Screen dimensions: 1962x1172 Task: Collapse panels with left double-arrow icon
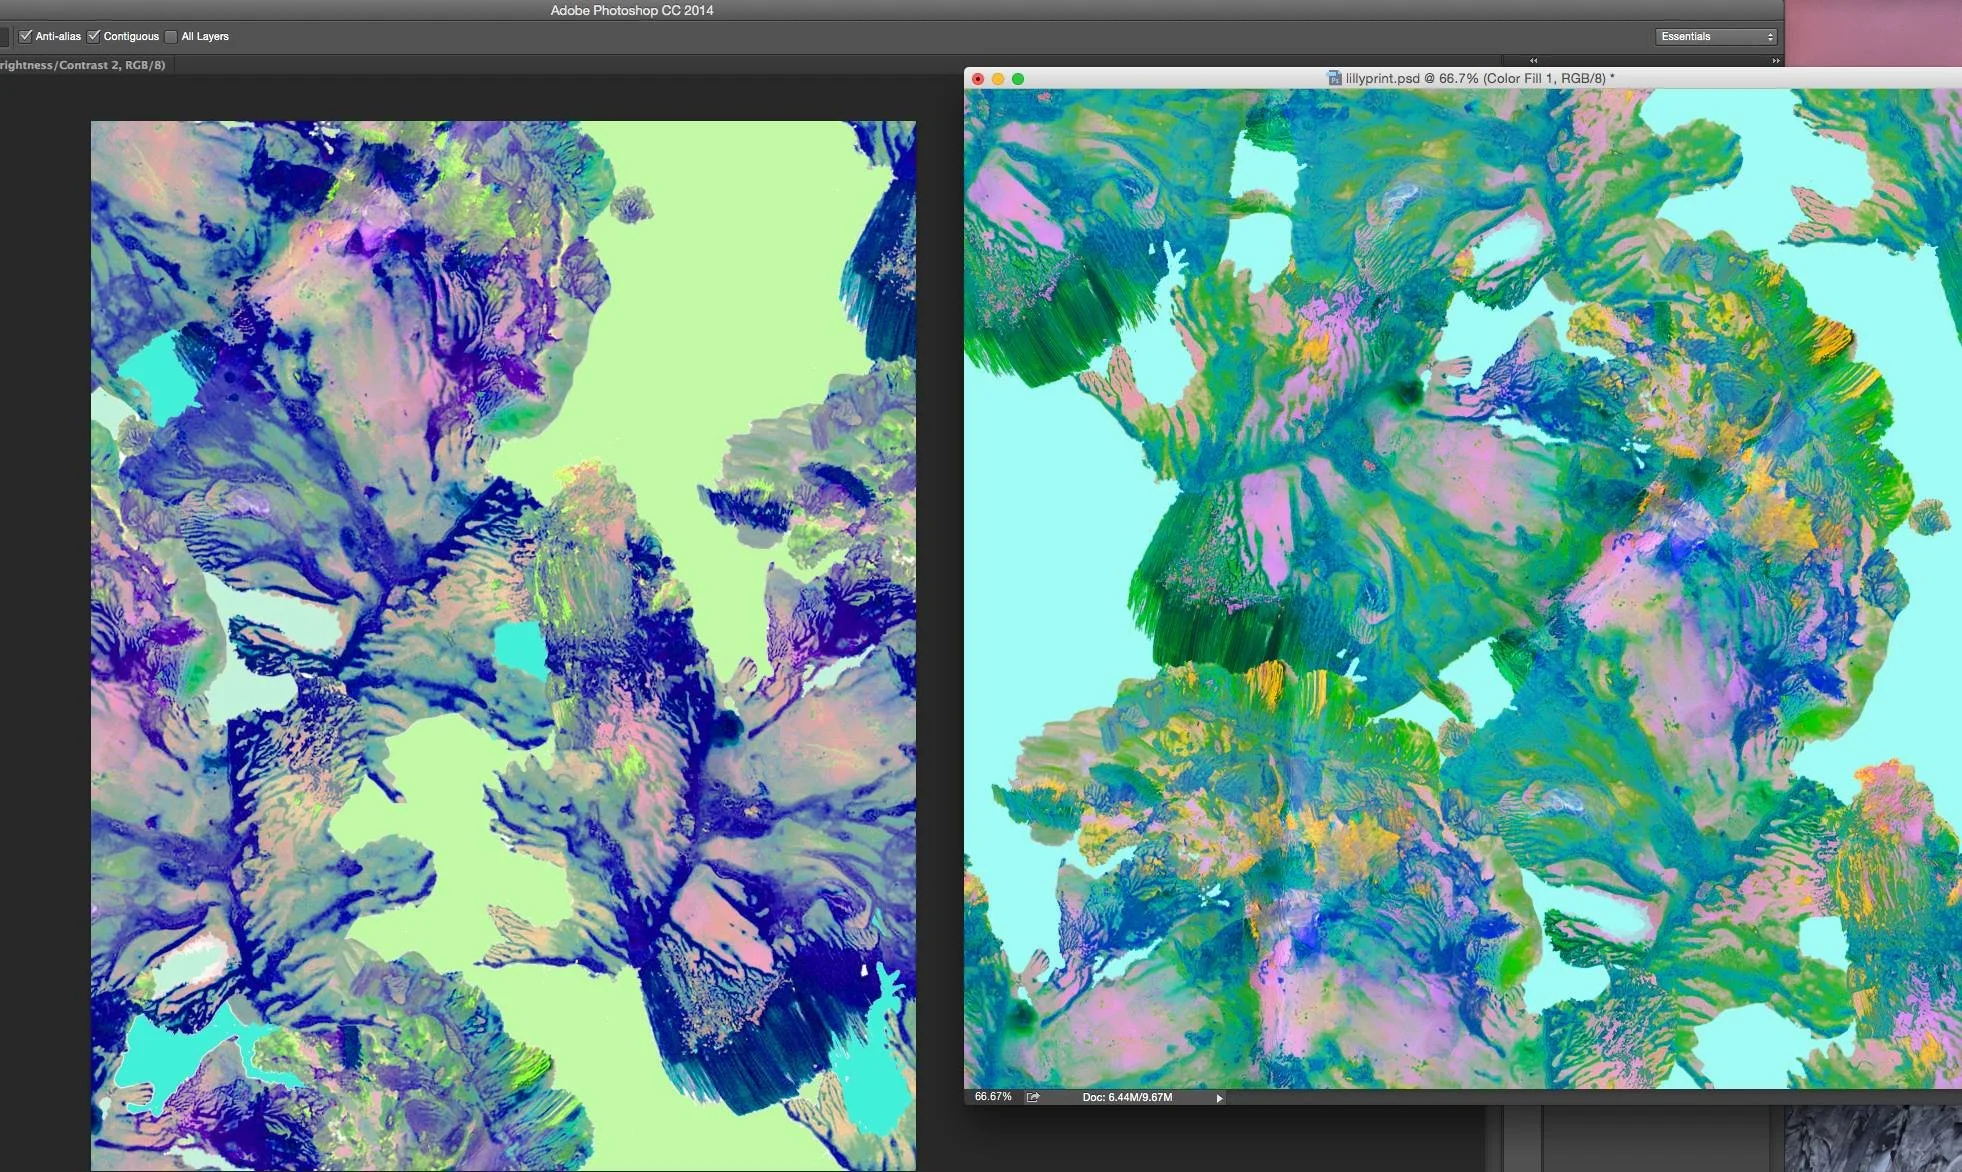(1533, 61)
